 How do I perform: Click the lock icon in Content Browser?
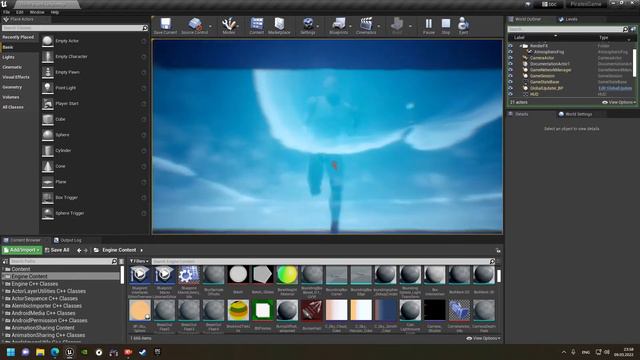pos(498,250)
